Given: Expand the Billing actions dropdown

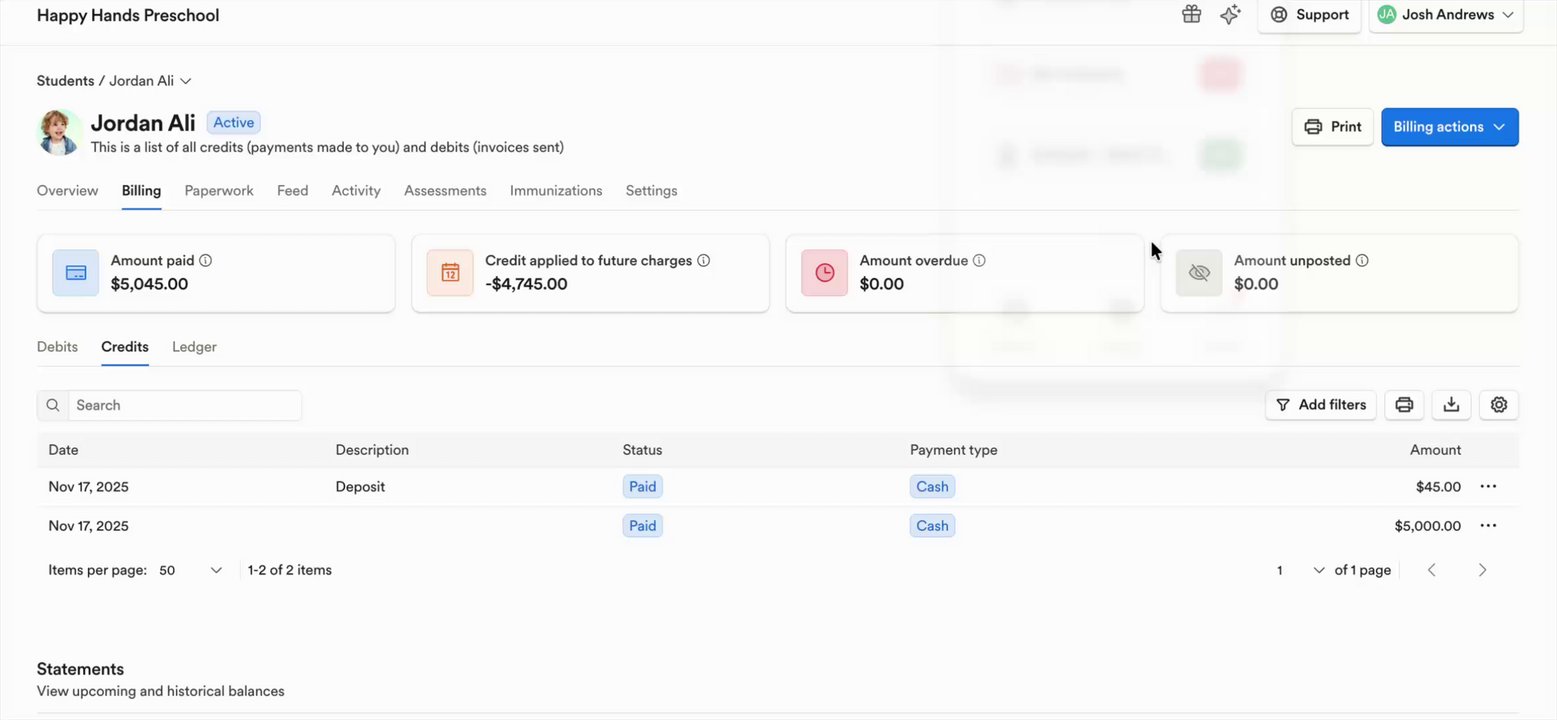Looking at the screenshot, I should click(x=1449, y=127).
